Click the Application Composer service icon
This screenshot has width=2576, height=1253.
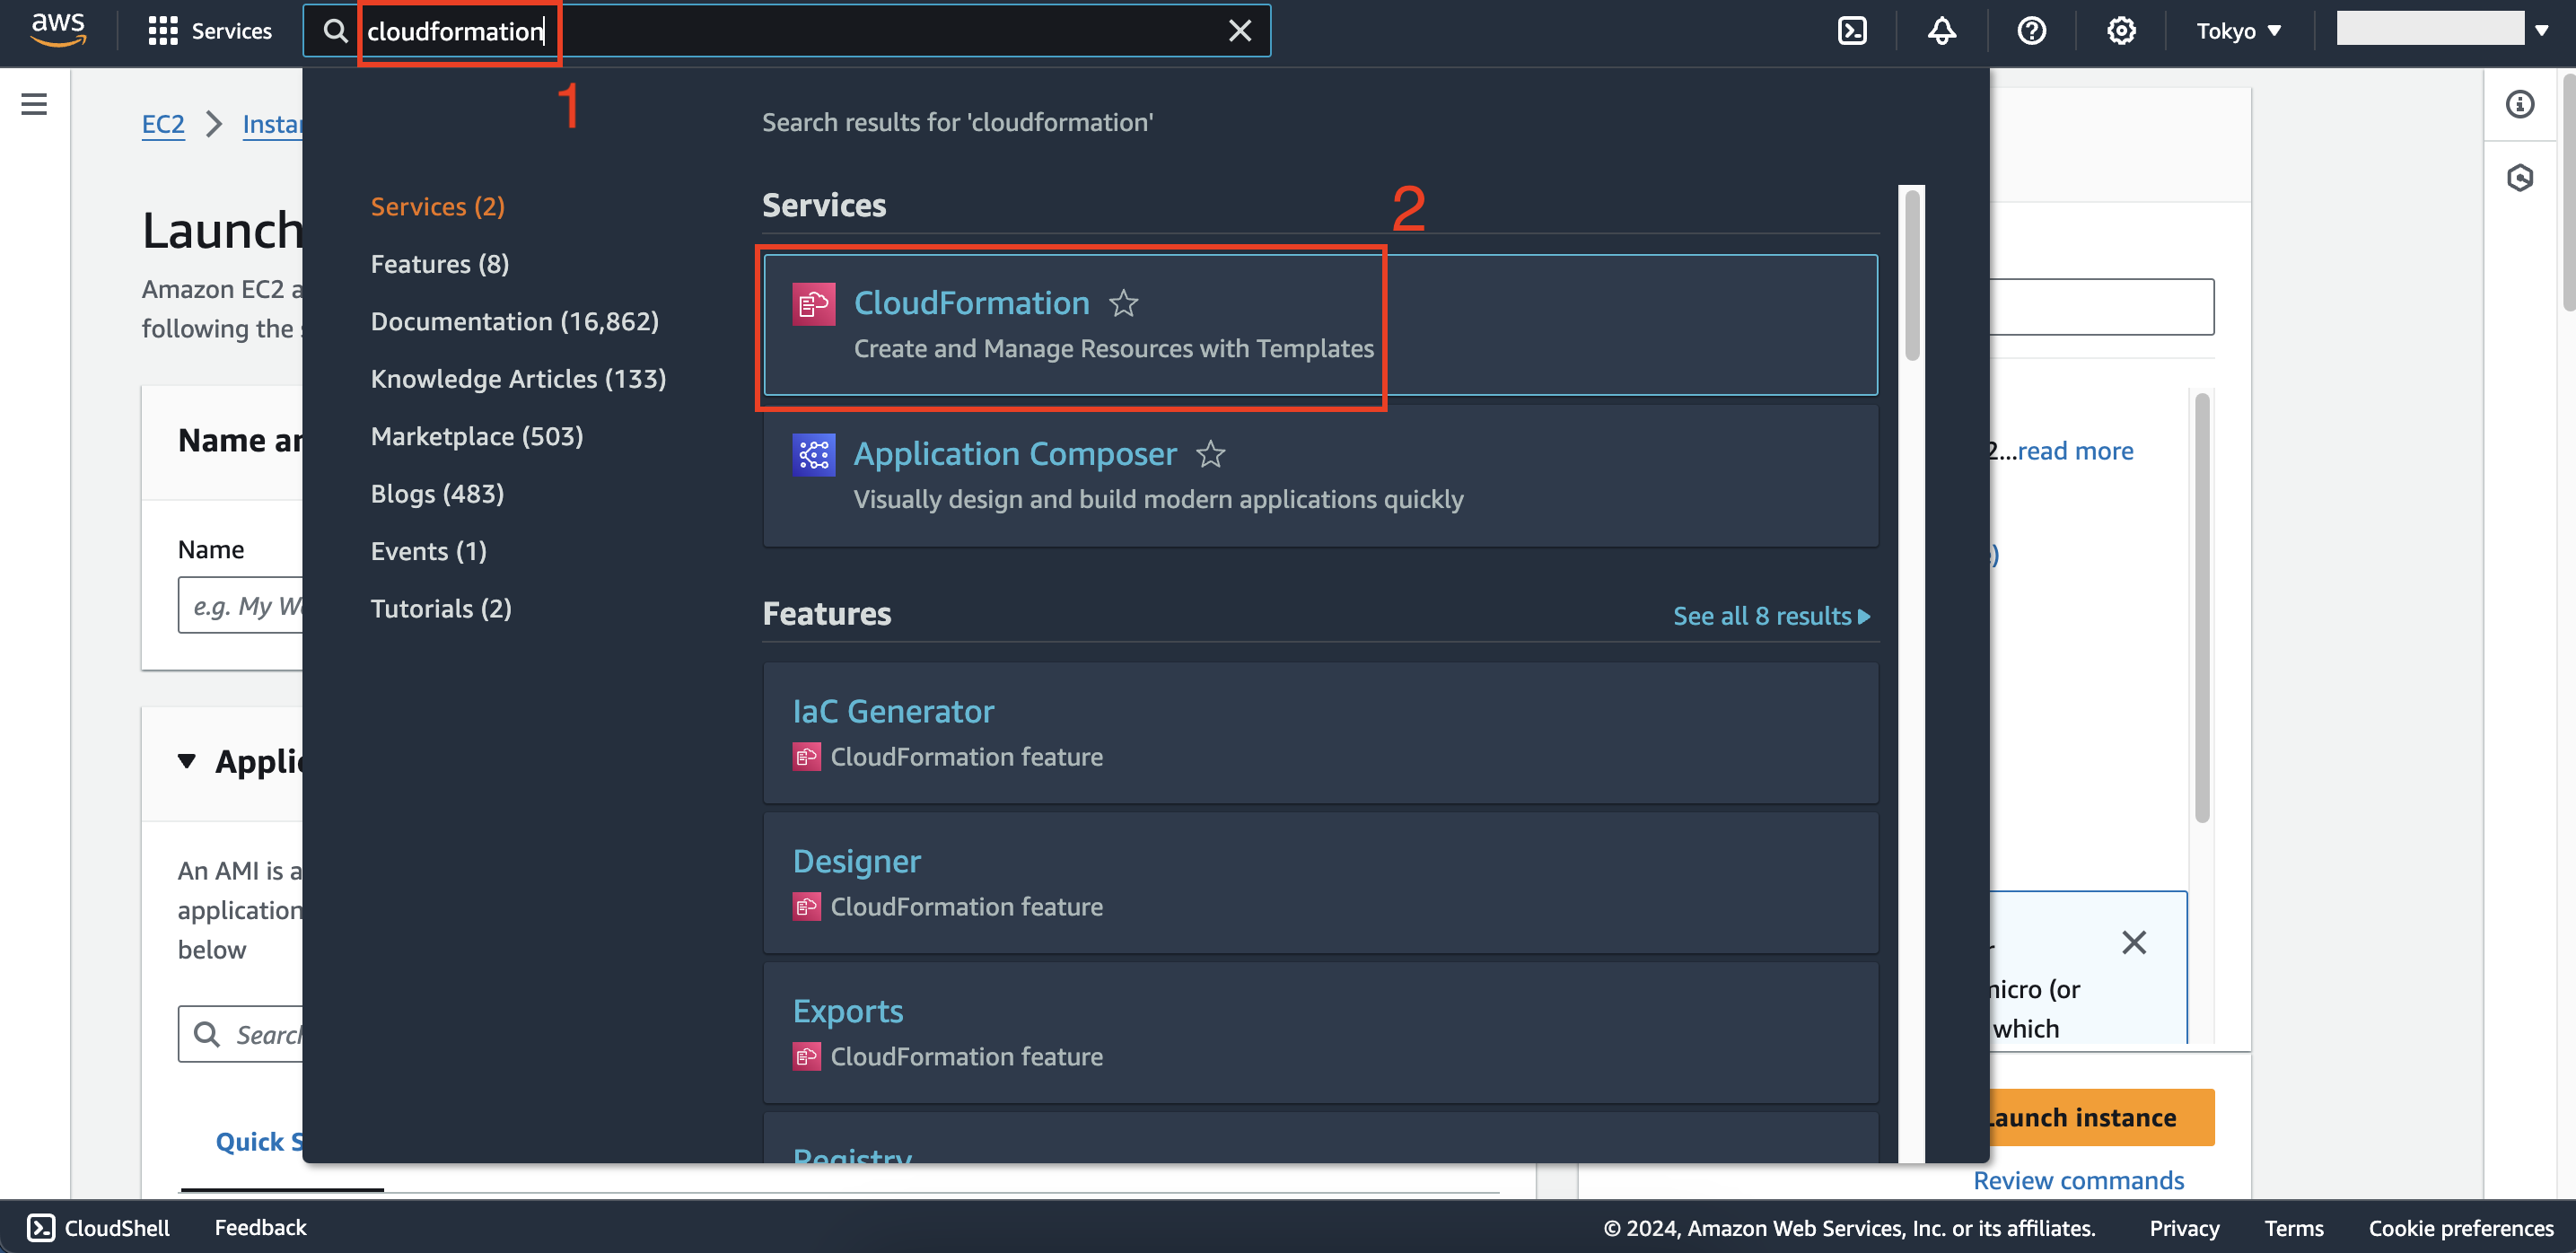point(813,455)
